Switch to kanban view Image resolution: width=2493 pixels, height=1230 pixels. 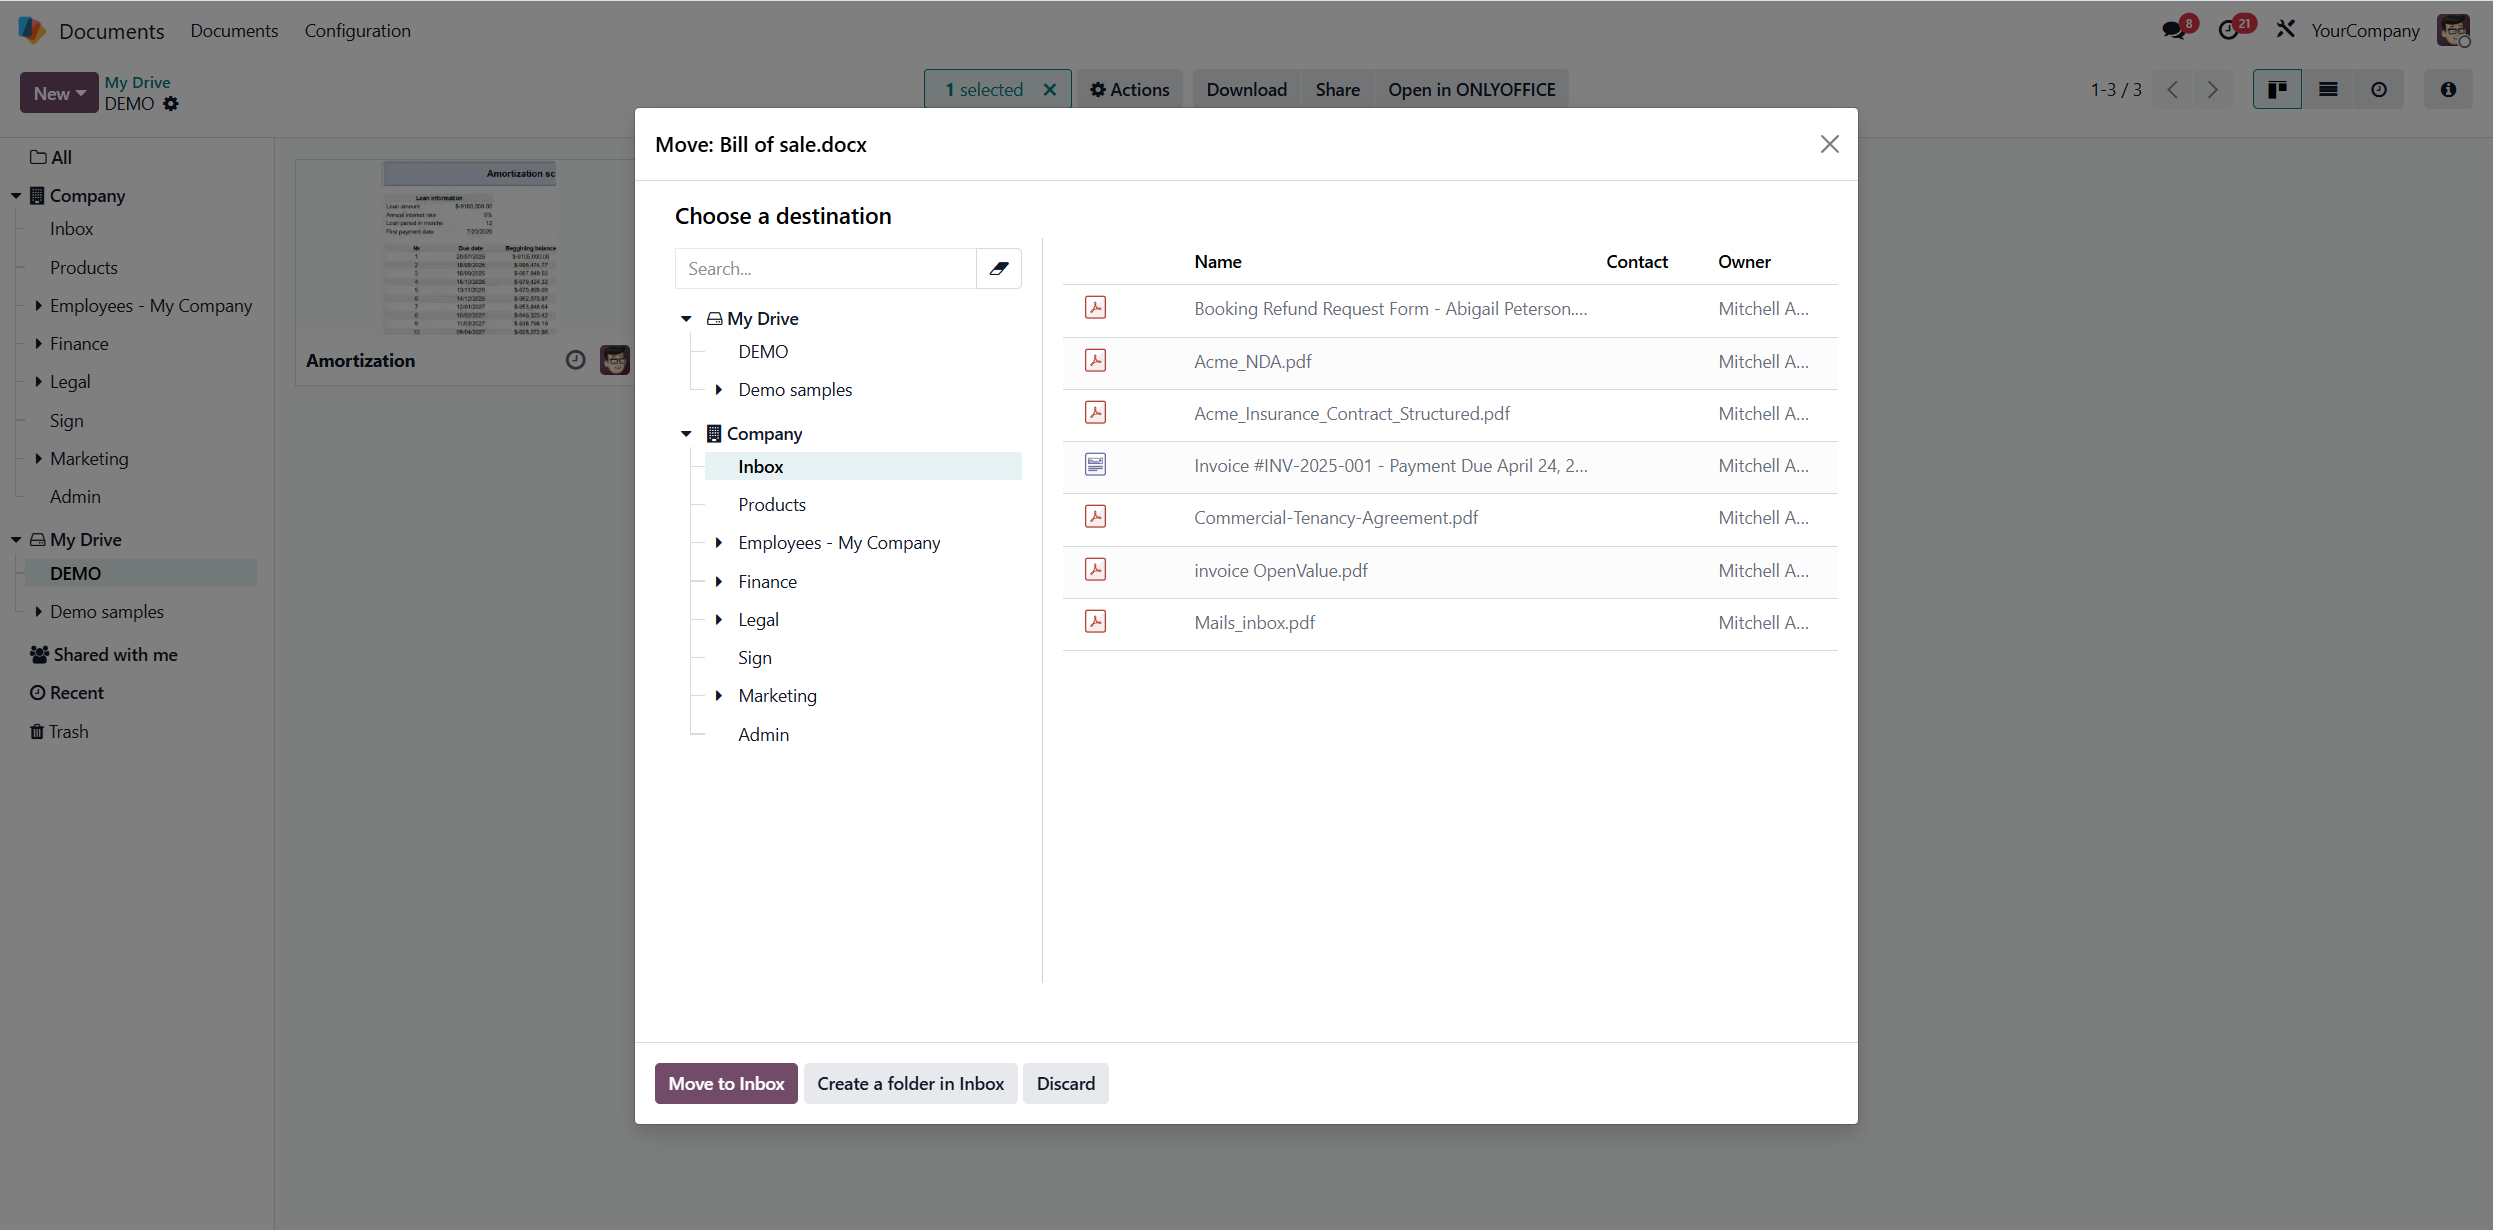point(2277,89)
